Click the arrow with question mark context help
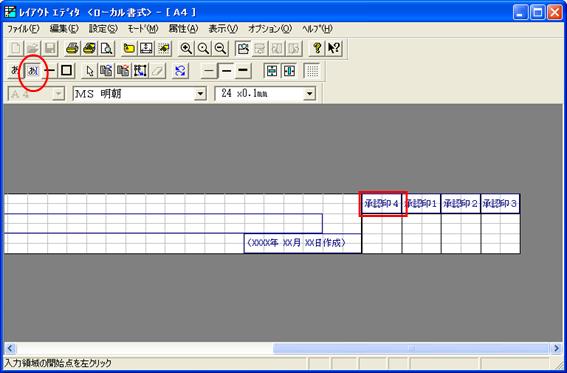Viewport: 567px width, 373px height. coord(334,48)
